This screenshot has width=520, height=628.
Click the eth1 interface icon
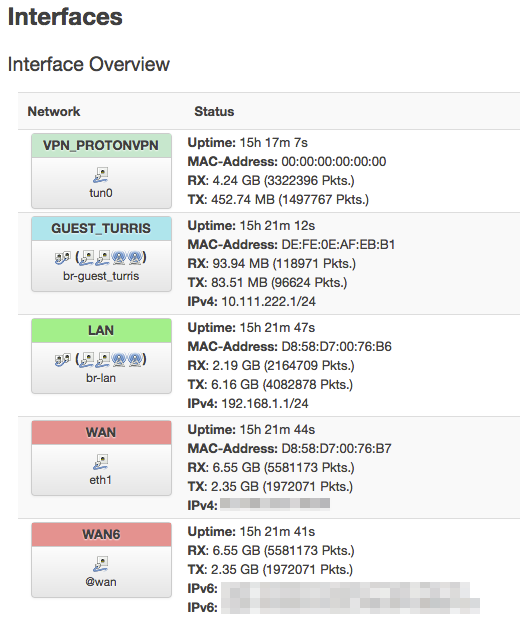101,462
